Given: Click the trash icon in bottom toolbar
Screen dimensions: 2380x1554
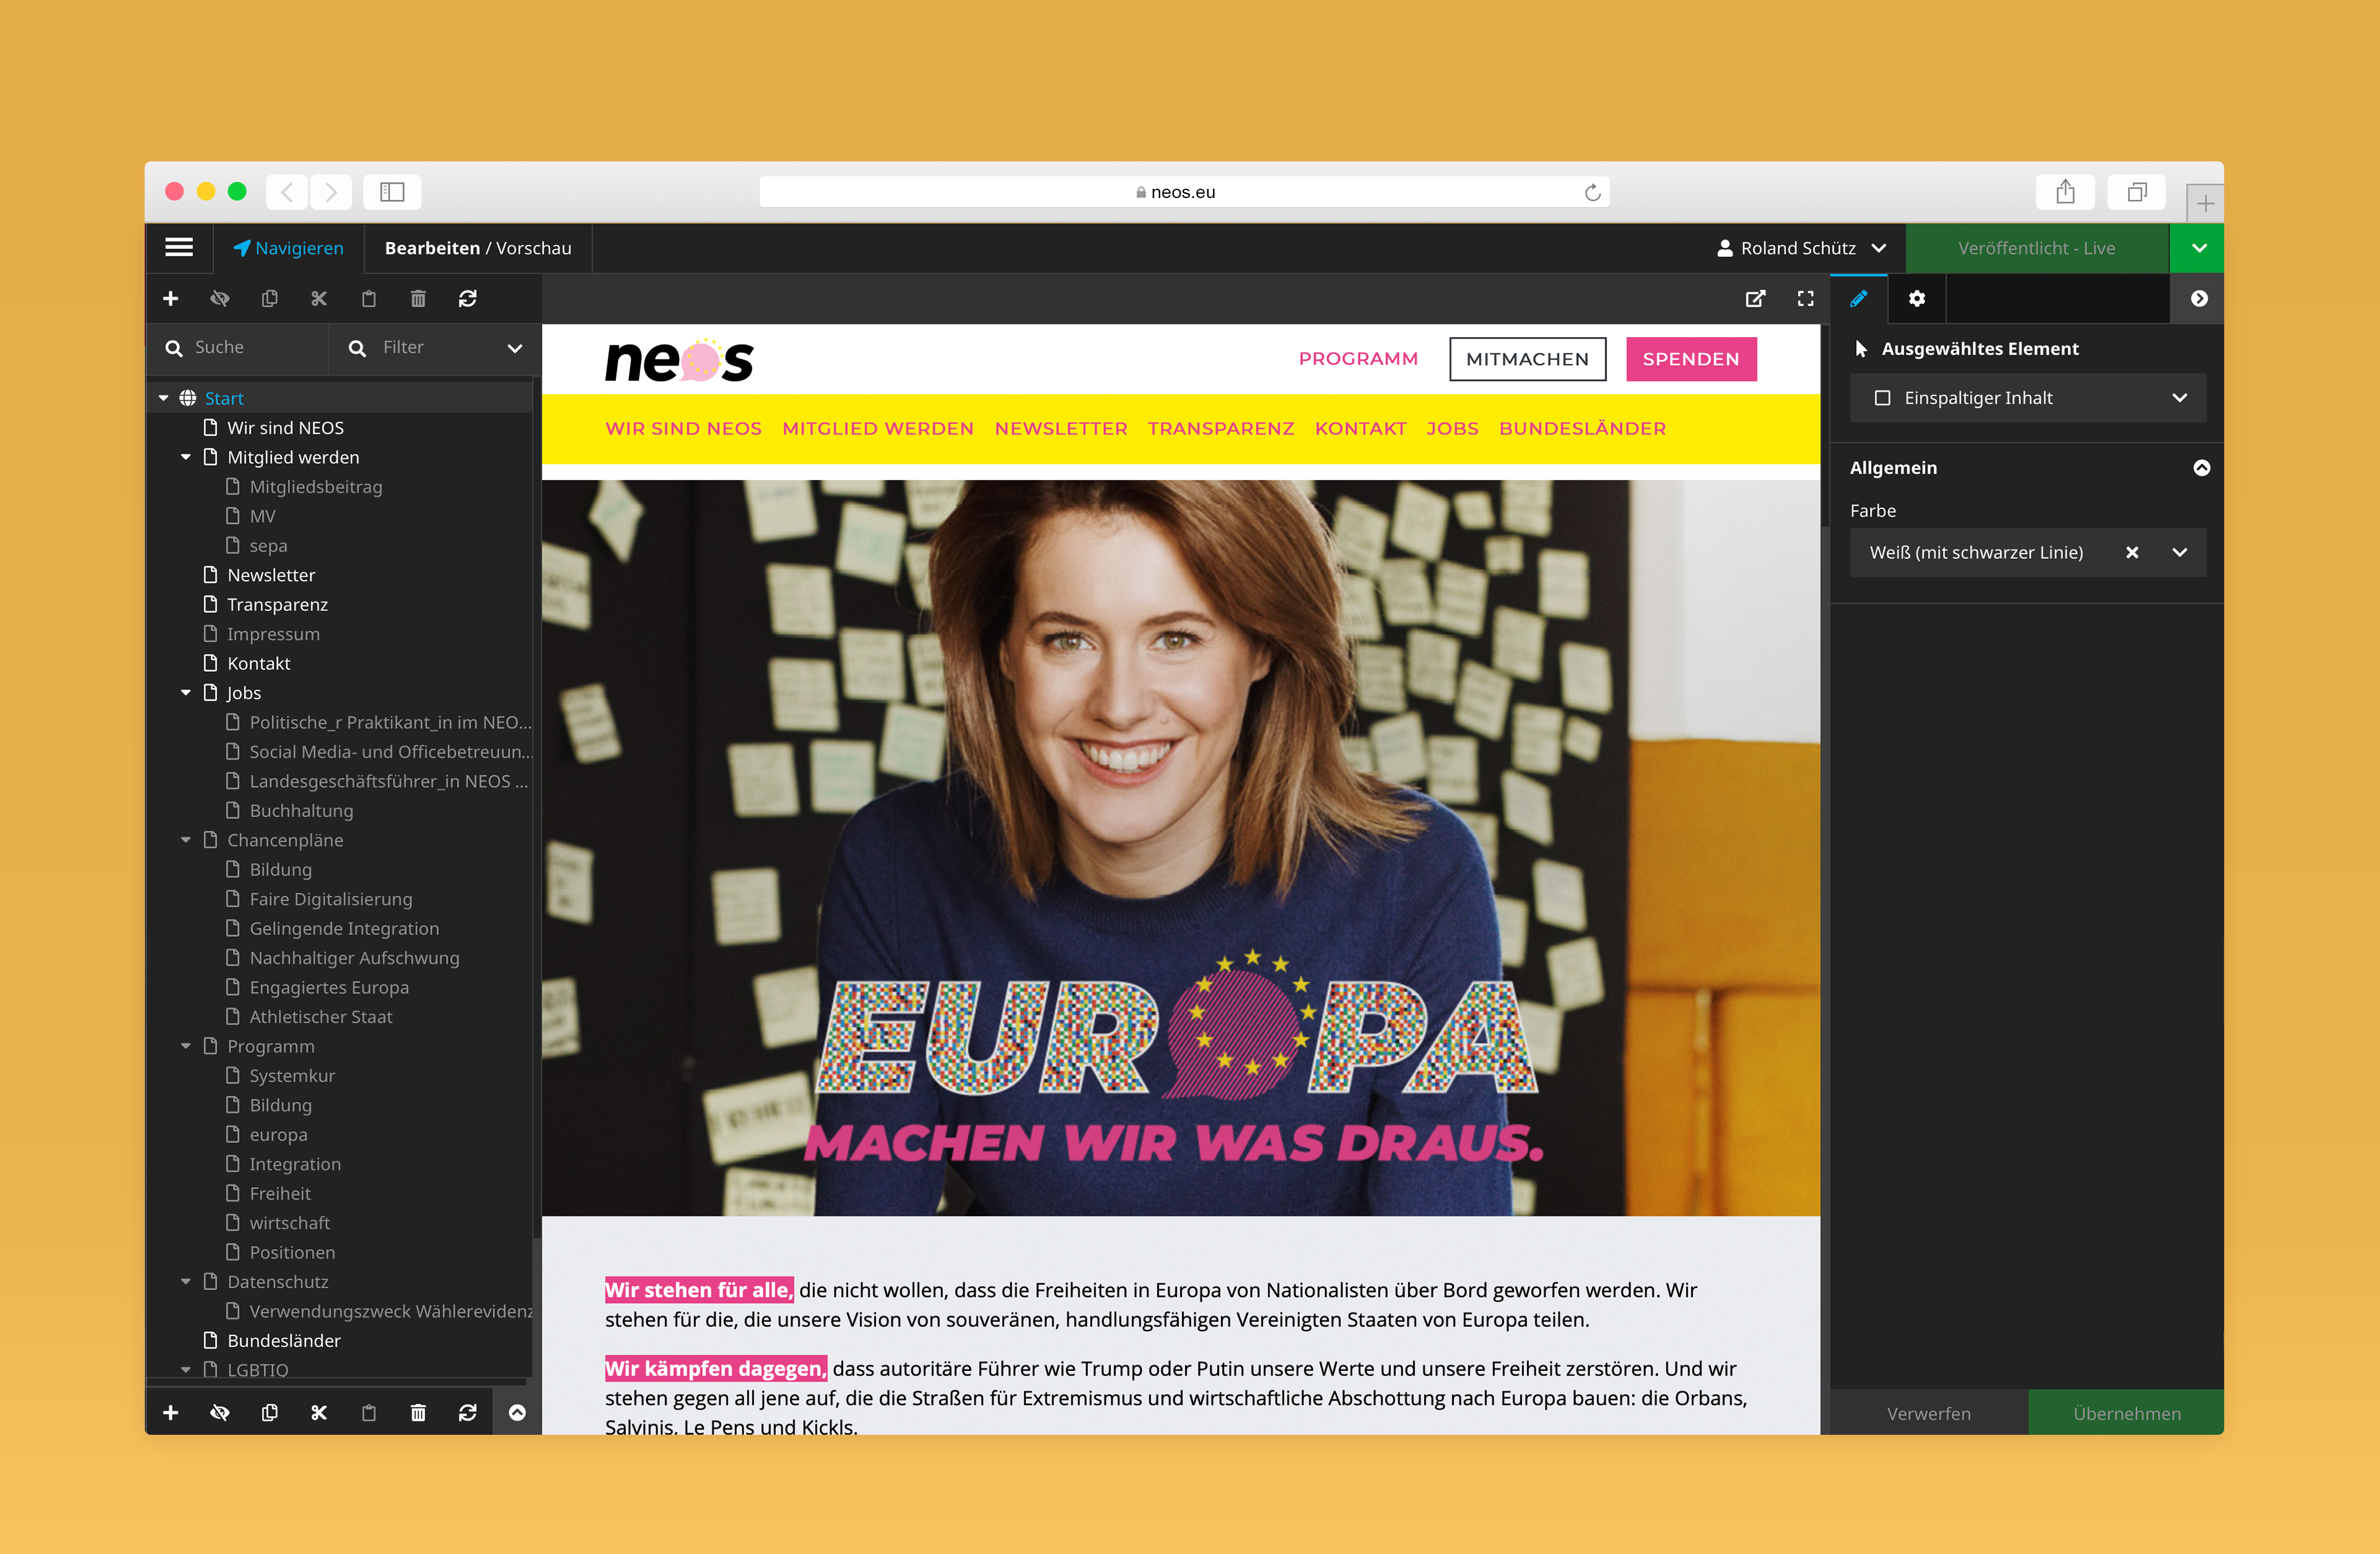Looking at the screenshot, I should [x=418, y=1412].
